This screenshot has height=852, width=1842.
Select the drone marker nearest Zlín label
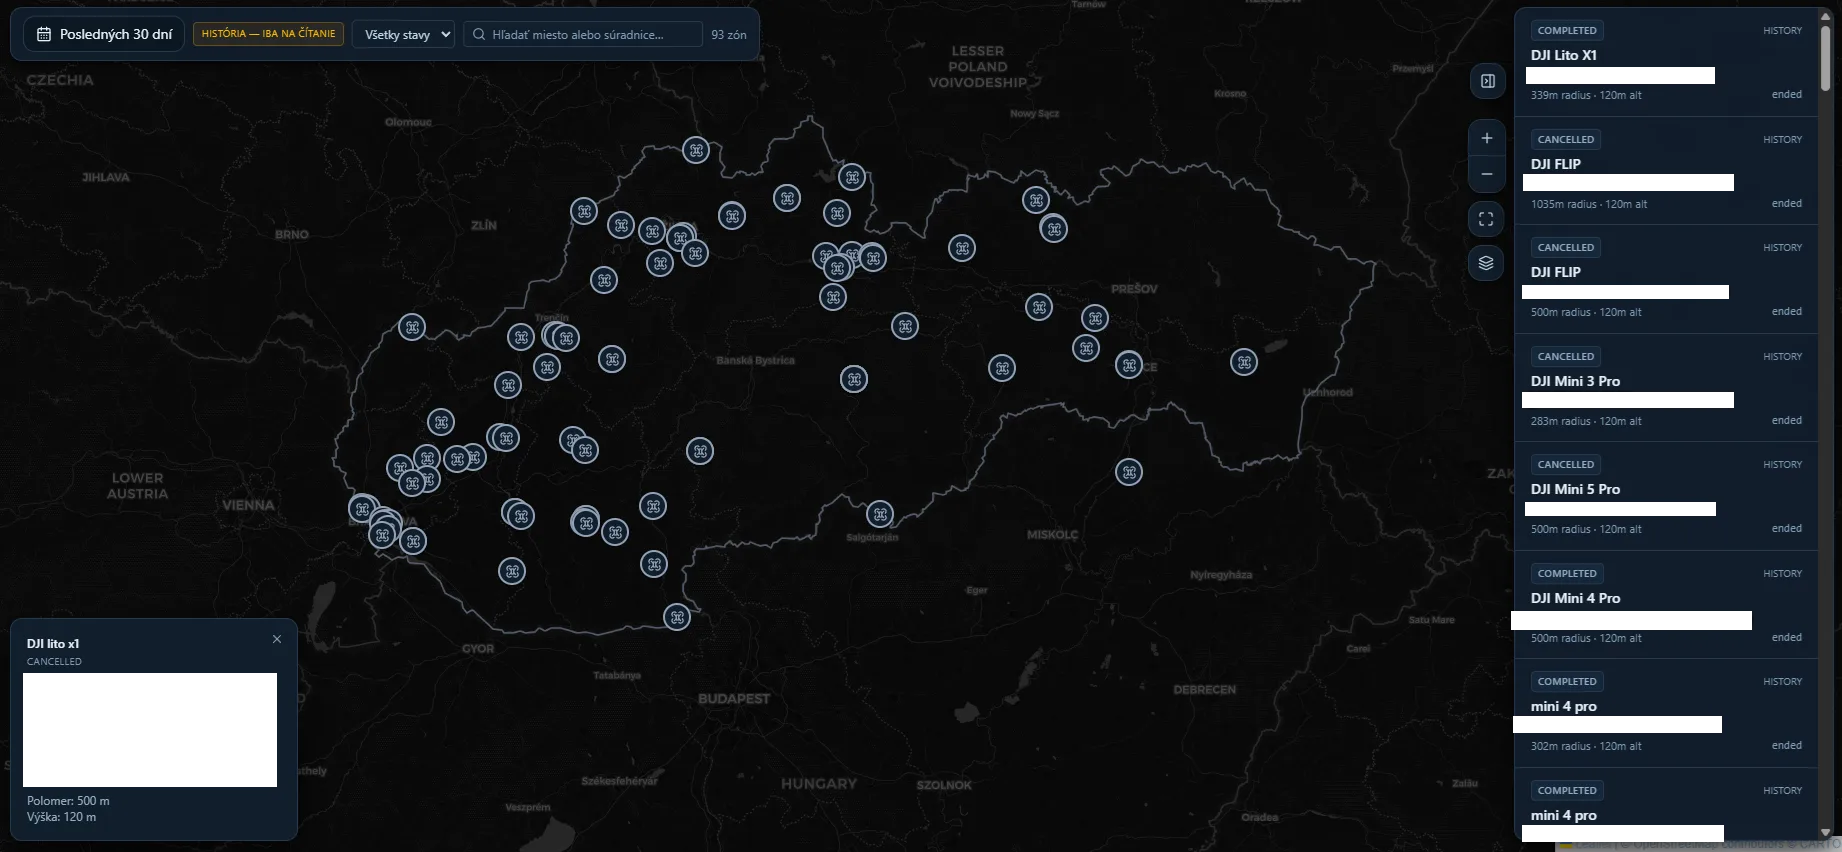[x=584, y=211]
